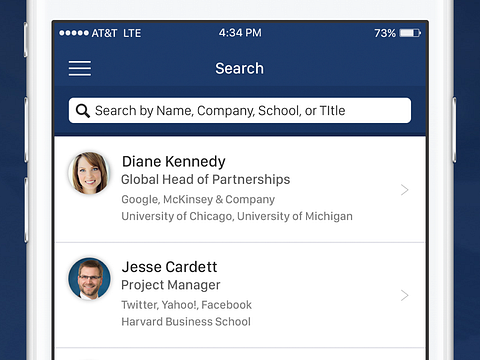The height and width of the screenshot is (360, 480).
Task: Tap Harvard Business School text
Action: coord(186,322)
